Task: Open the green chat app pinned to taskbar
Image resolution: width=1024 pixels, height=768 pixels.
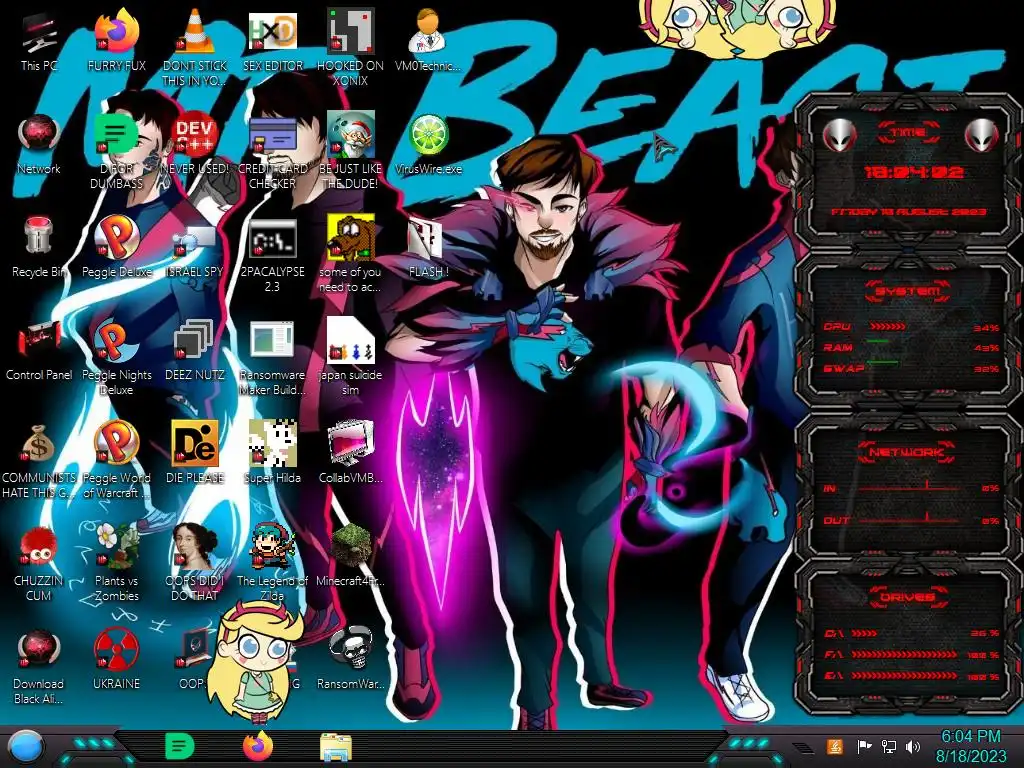Action: (x=180, y=746)
